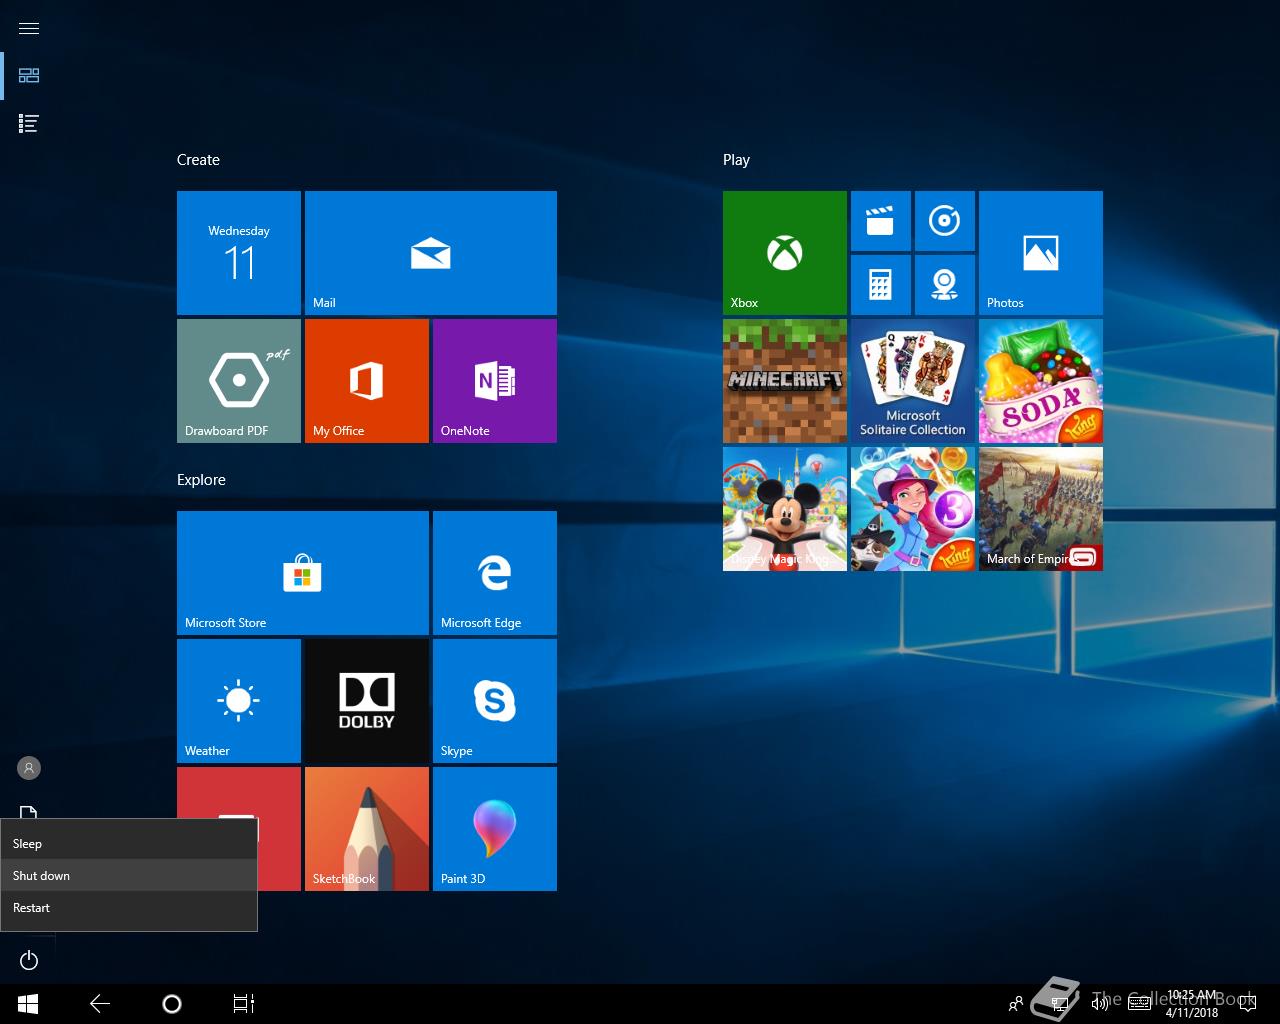Launch the OneNote tile
The image size is (1280, 1024).
pyautogui.click(x=495, y=381)
